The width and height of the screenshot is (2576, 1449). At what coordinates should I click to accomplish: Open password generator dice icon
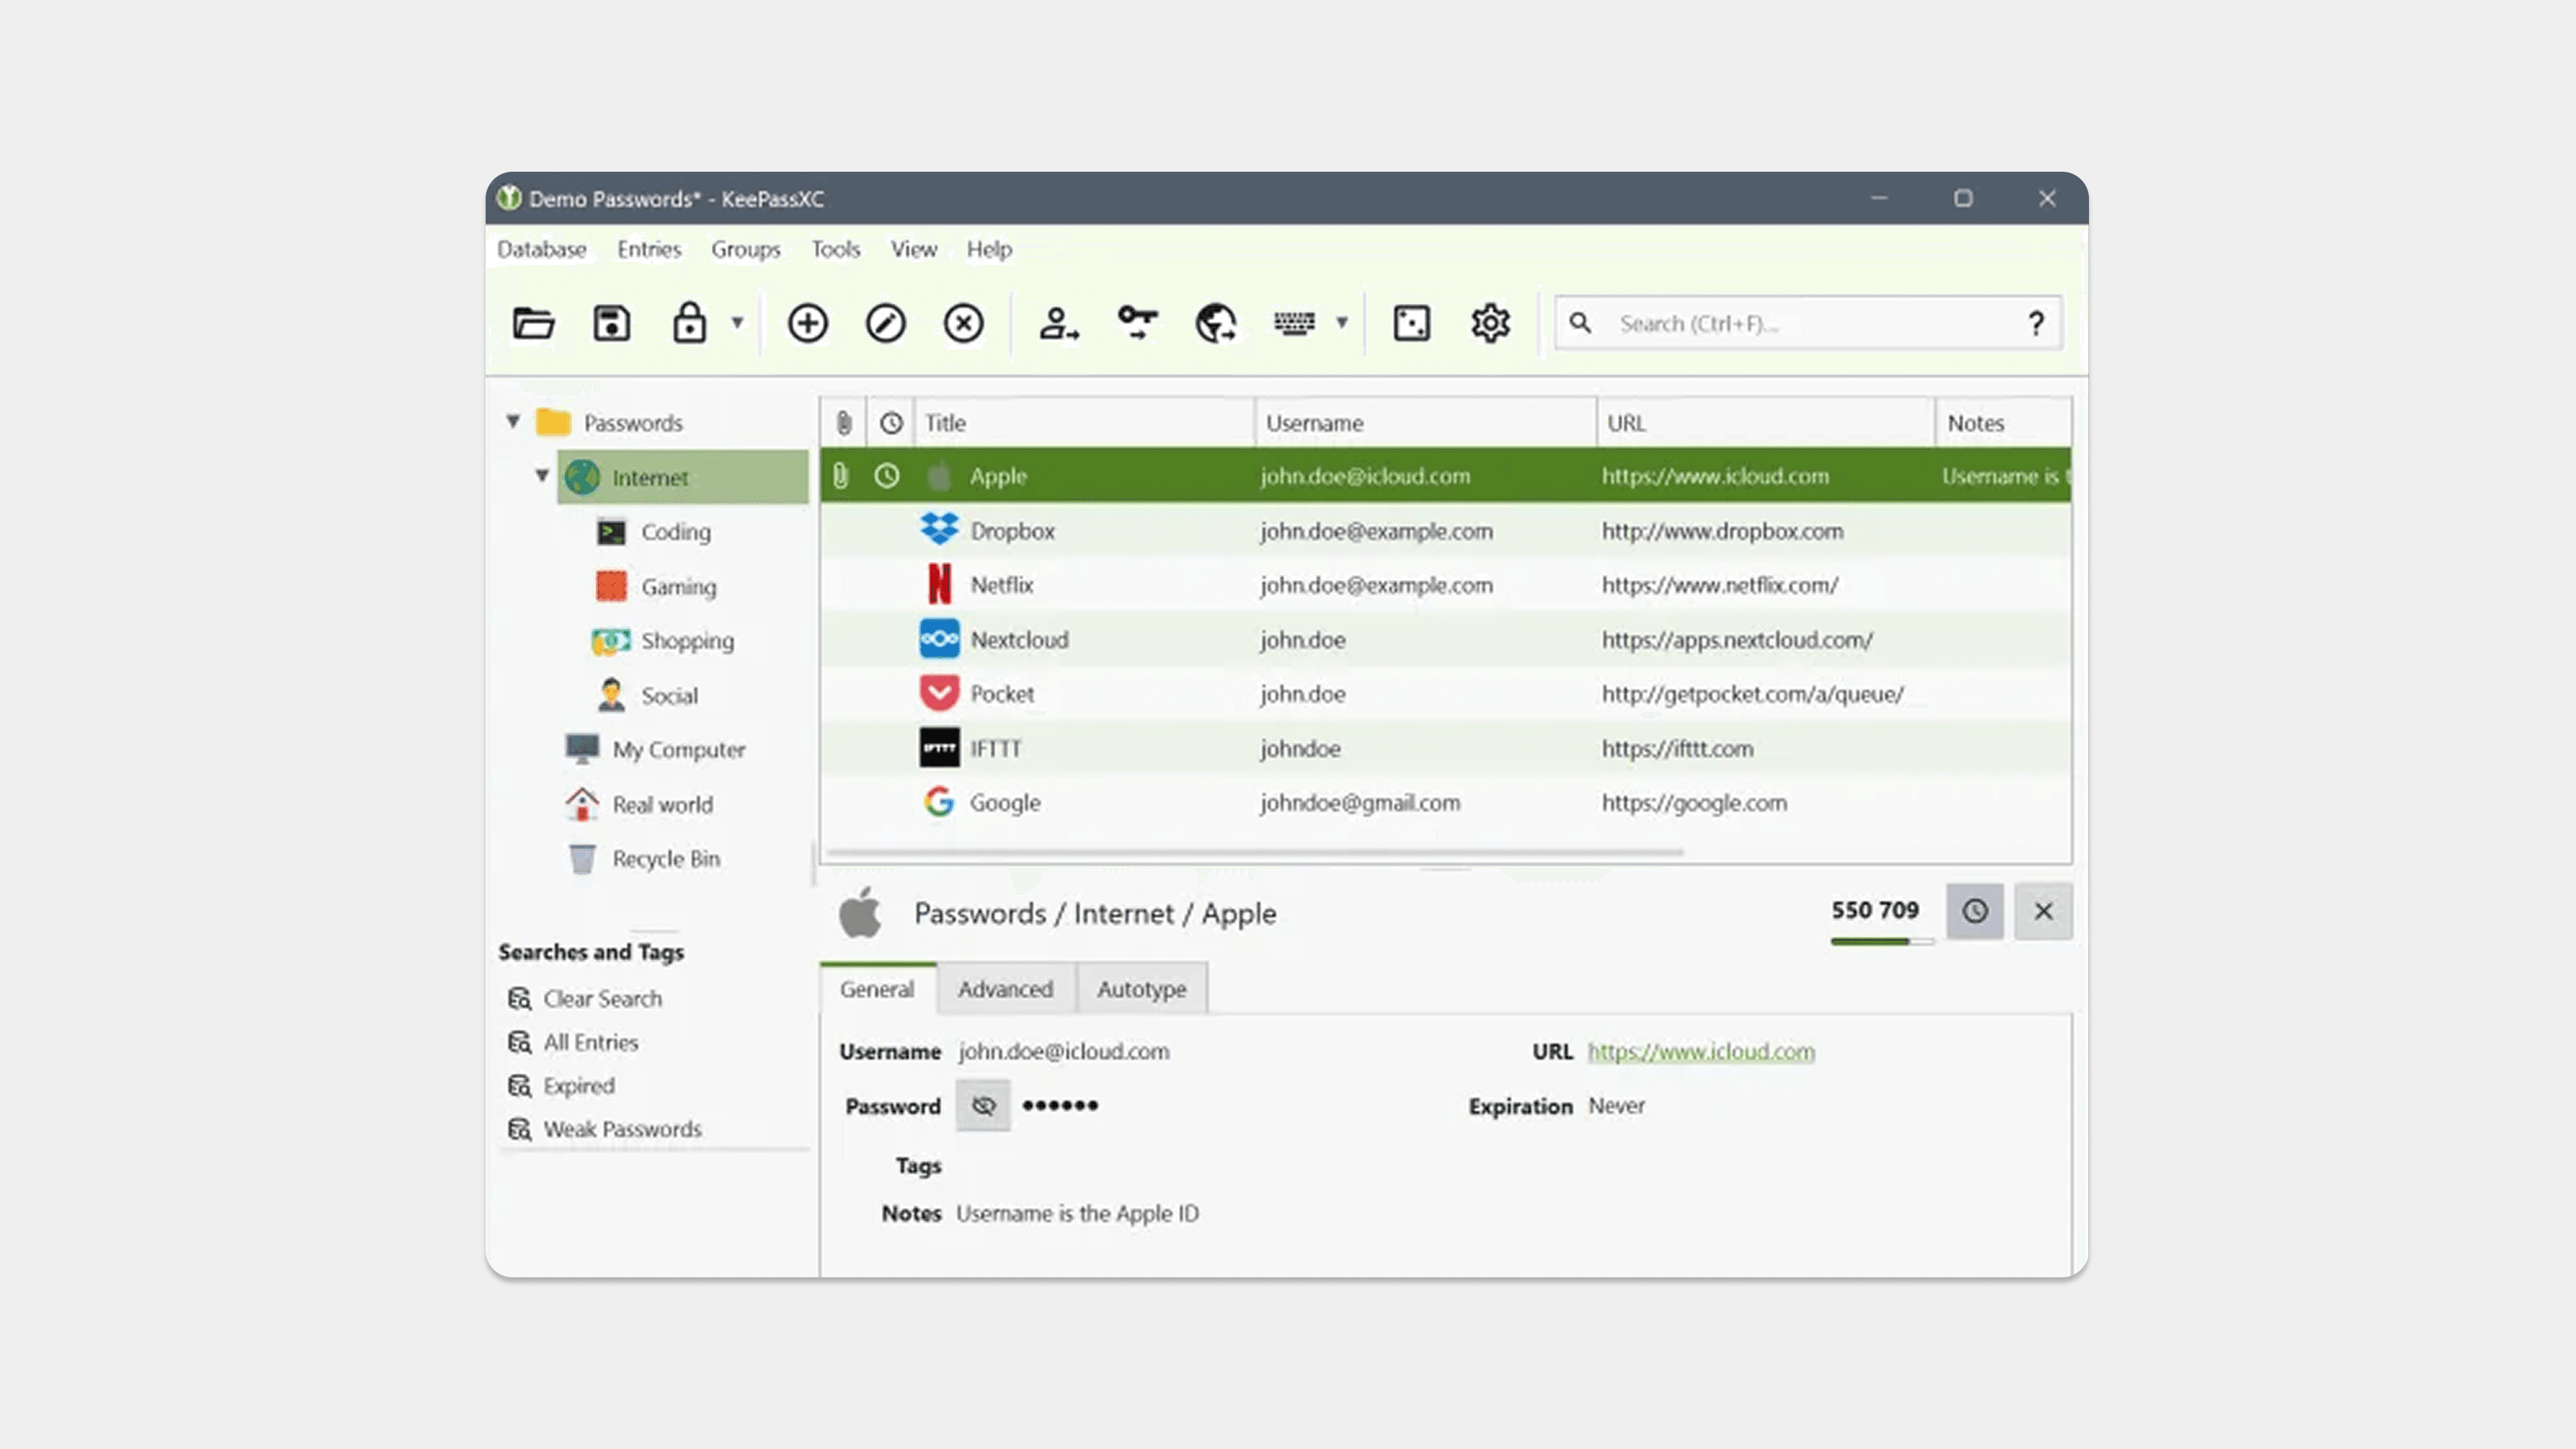pos(1411,323)
